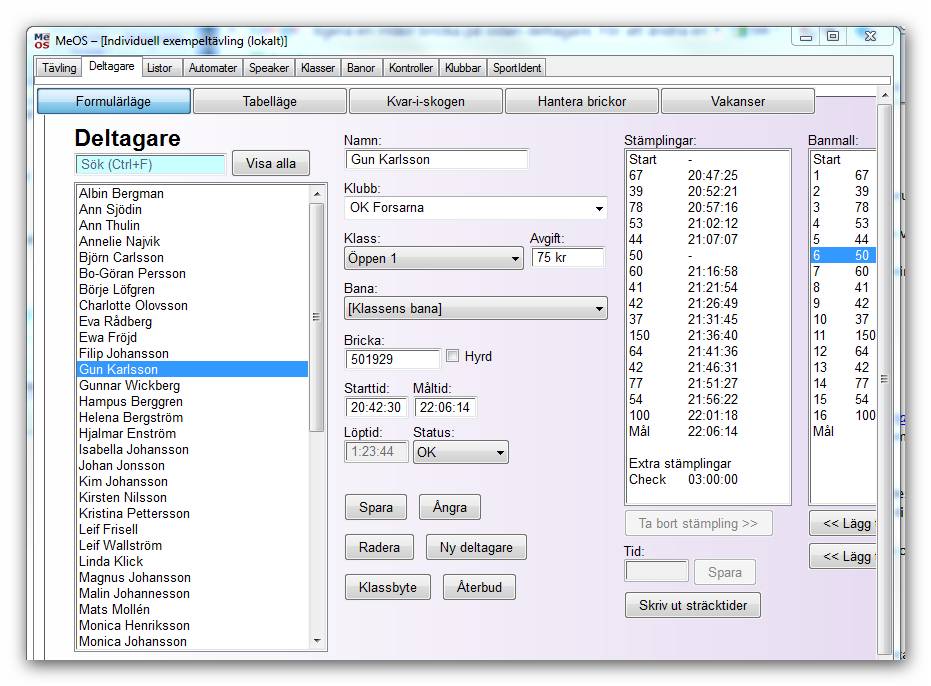Click the participant list scroll up arrow
The image size is (931, 686).
[x=317, y=194]
